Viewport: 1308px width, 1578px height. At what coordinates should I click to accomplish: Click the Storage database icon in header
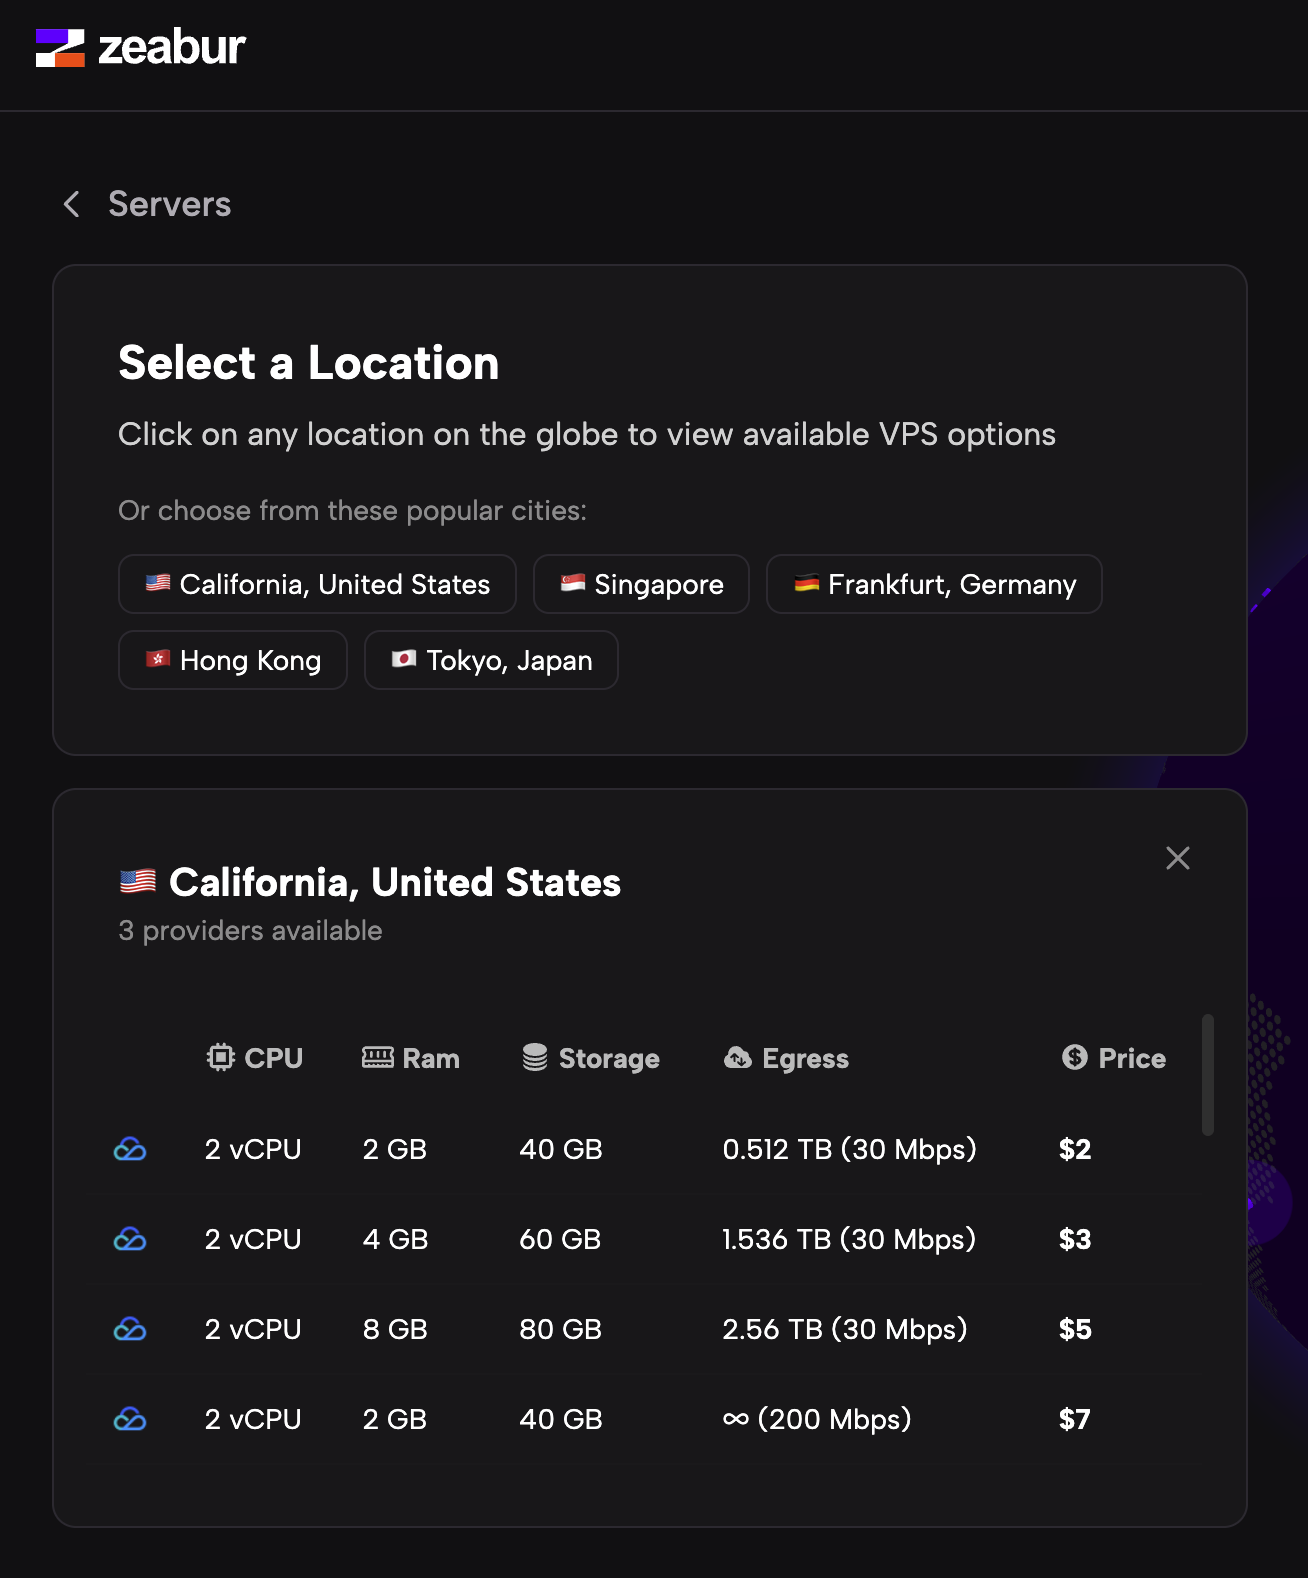[x=535, y=1058]
